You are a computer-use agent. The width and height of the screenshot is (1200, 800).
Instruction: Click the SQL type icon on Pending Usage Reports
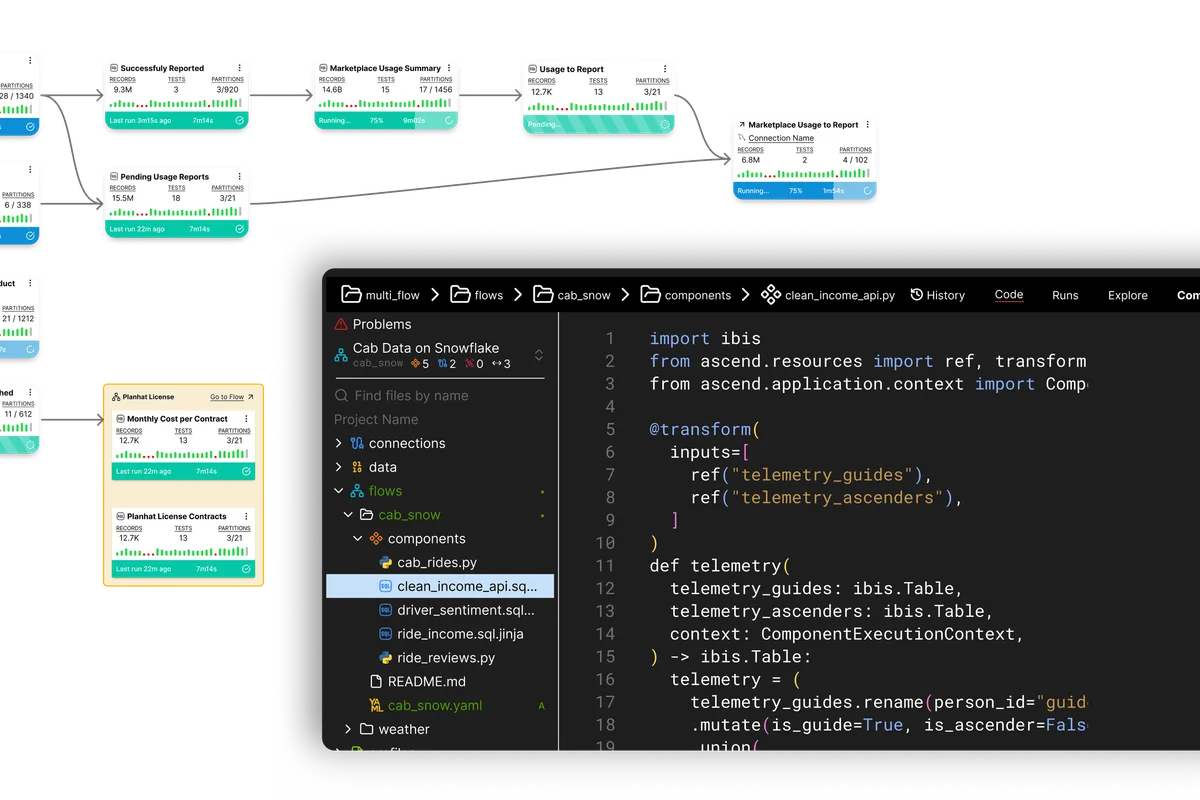coord(114,176)
